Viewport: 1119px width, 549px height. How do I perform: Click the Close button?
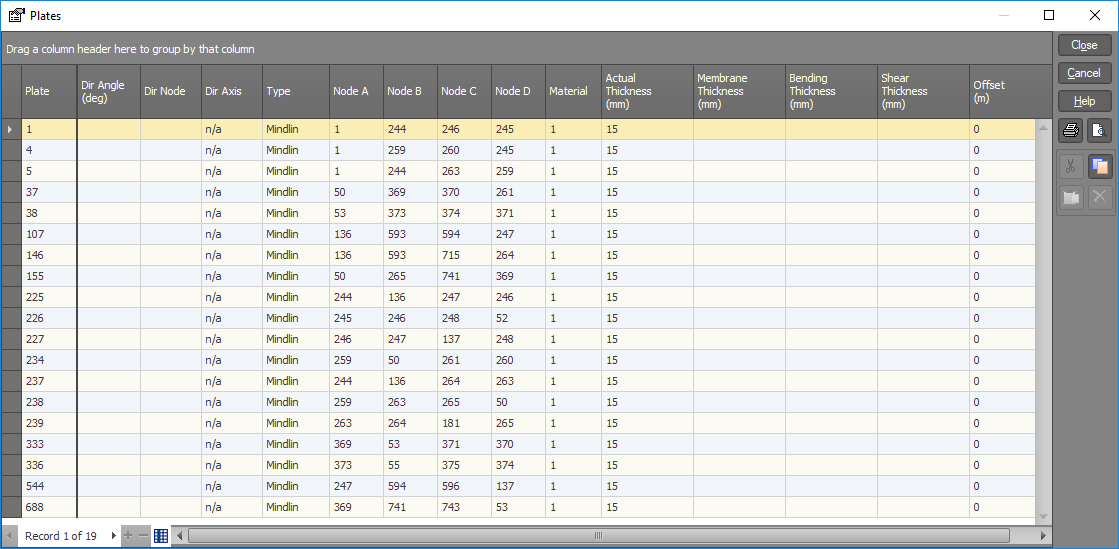click(1084, 45)
